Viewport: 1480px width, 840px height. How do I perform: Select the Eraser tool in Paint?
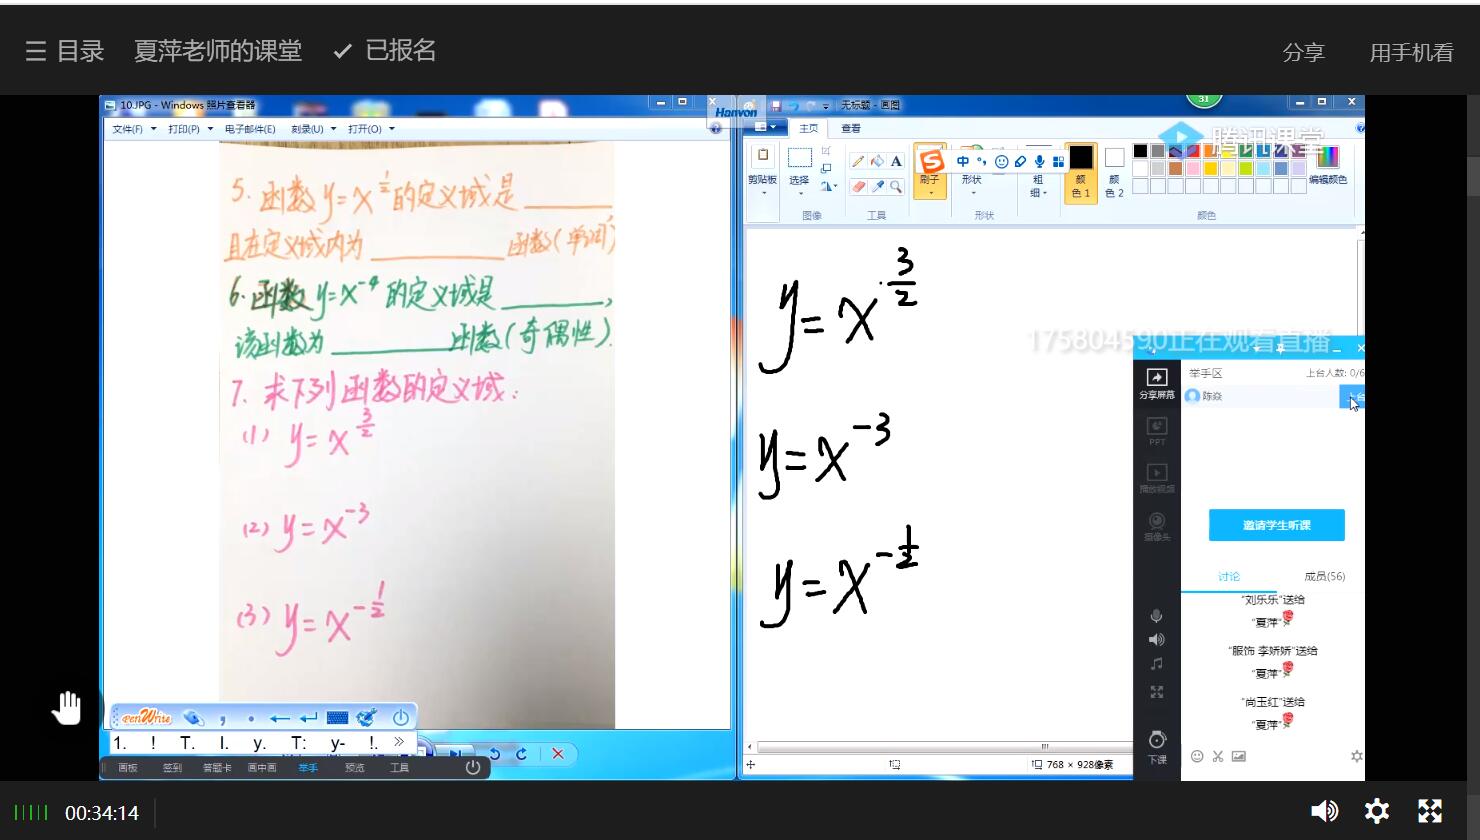point(858,187)
